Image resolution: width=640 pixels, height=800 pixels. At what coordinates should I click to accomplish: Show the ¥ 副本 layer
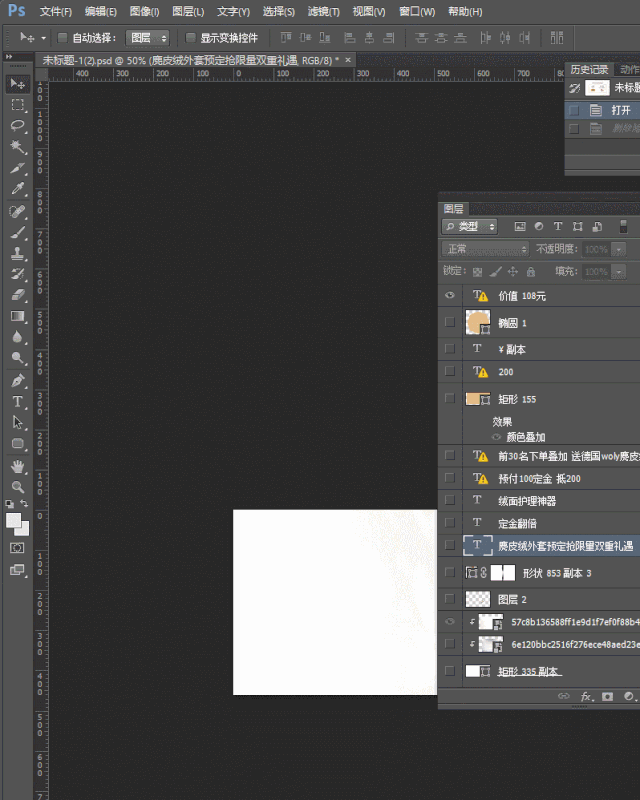(x=450, y=348)
